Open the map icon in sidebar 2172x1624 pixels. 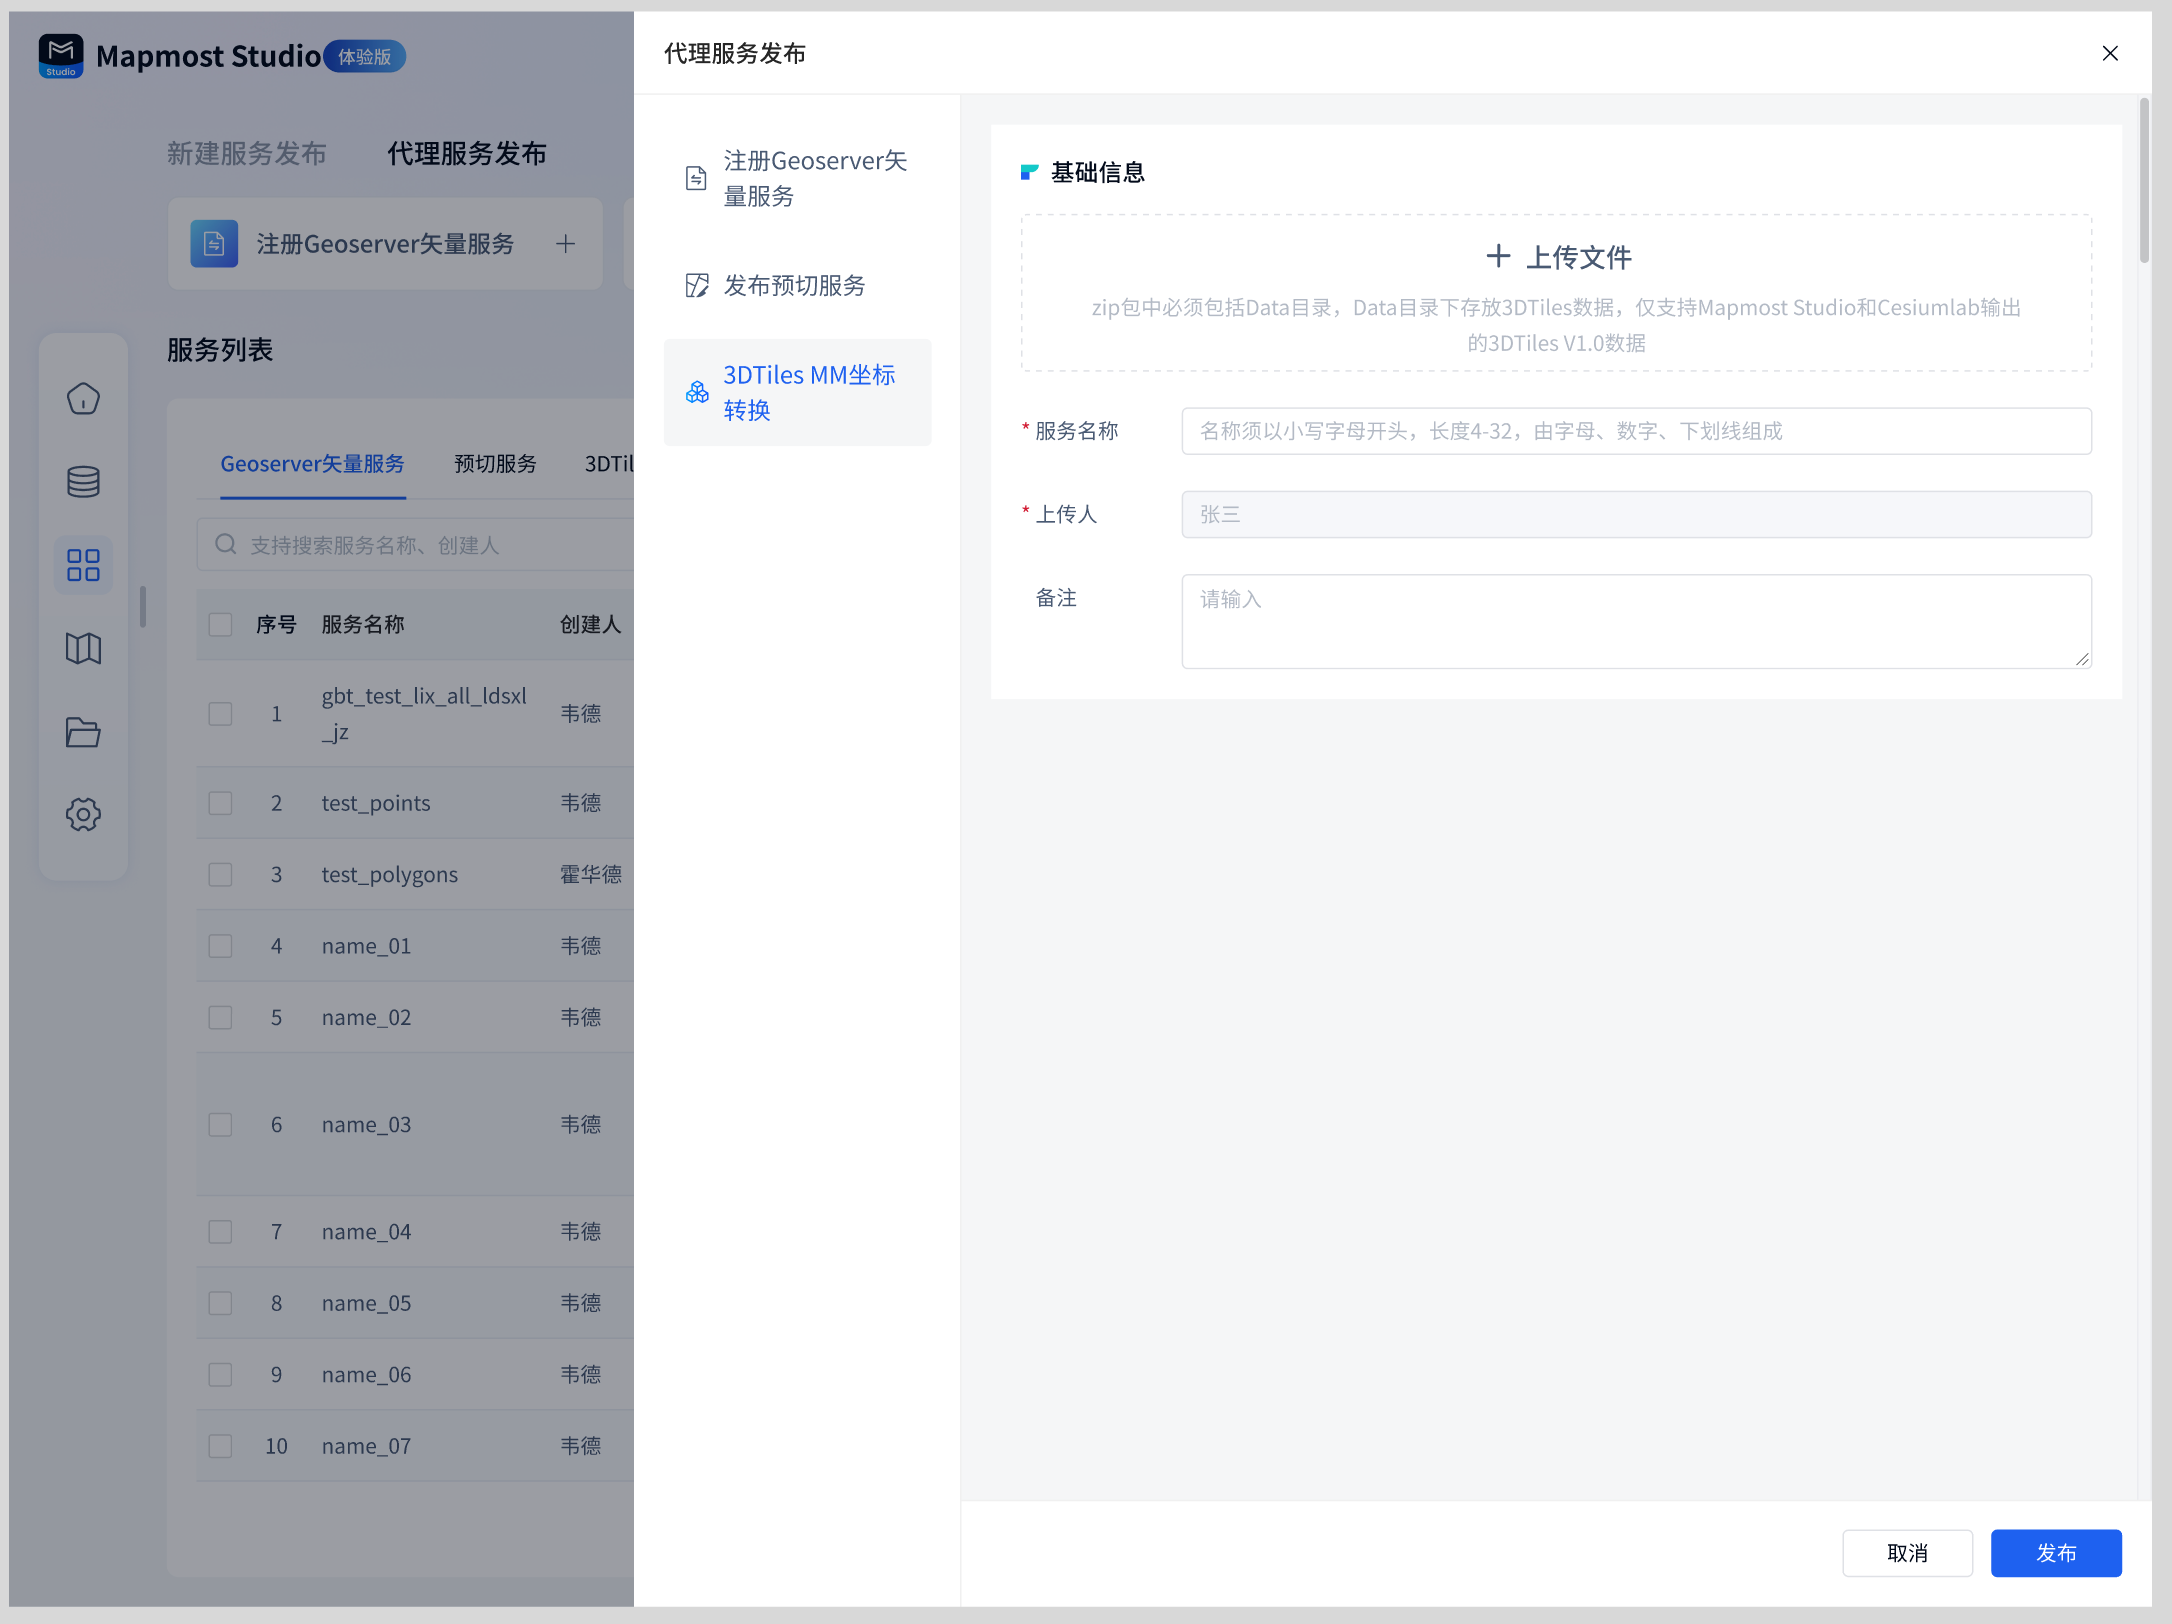coord(83,648)
